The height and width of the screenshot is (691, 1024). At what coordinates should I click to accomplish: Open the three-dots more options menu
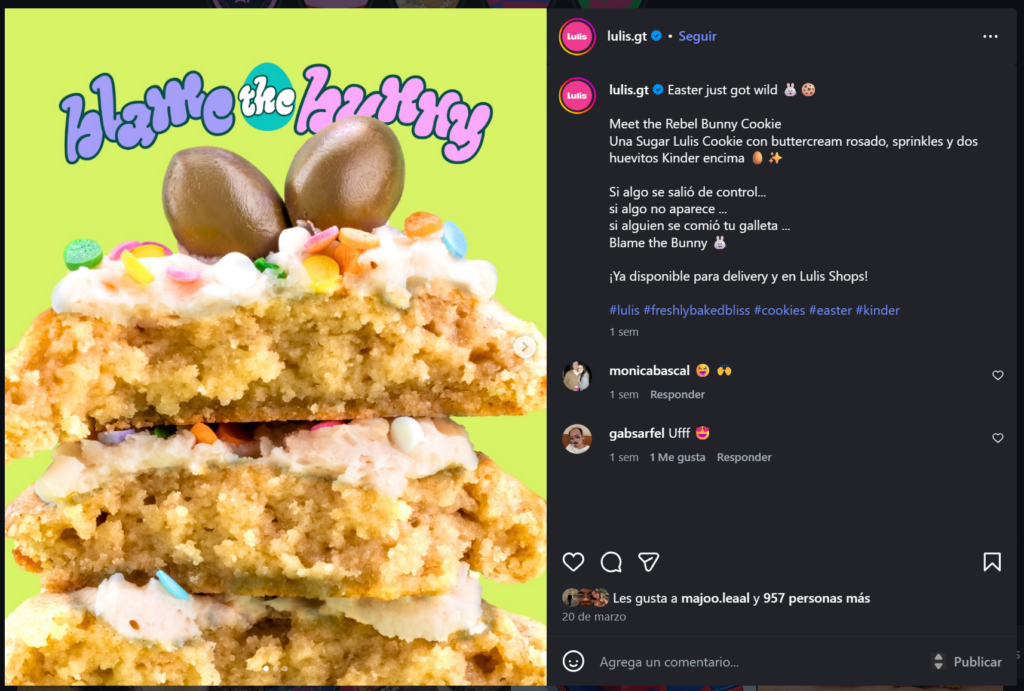[x=990, y=36]
